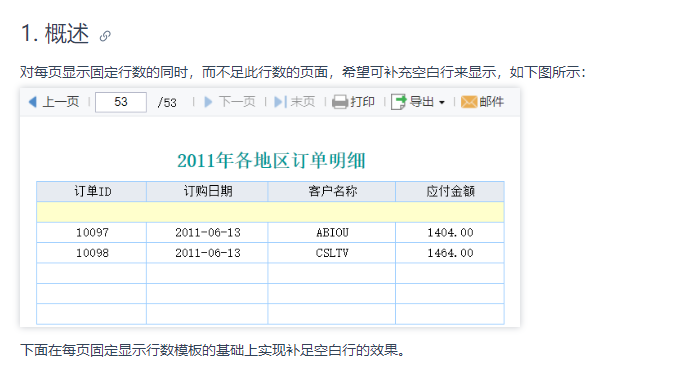Viewport: 691px width, 368px height.
Task: Click the /53 total pages text
Action: pos(167,103)
